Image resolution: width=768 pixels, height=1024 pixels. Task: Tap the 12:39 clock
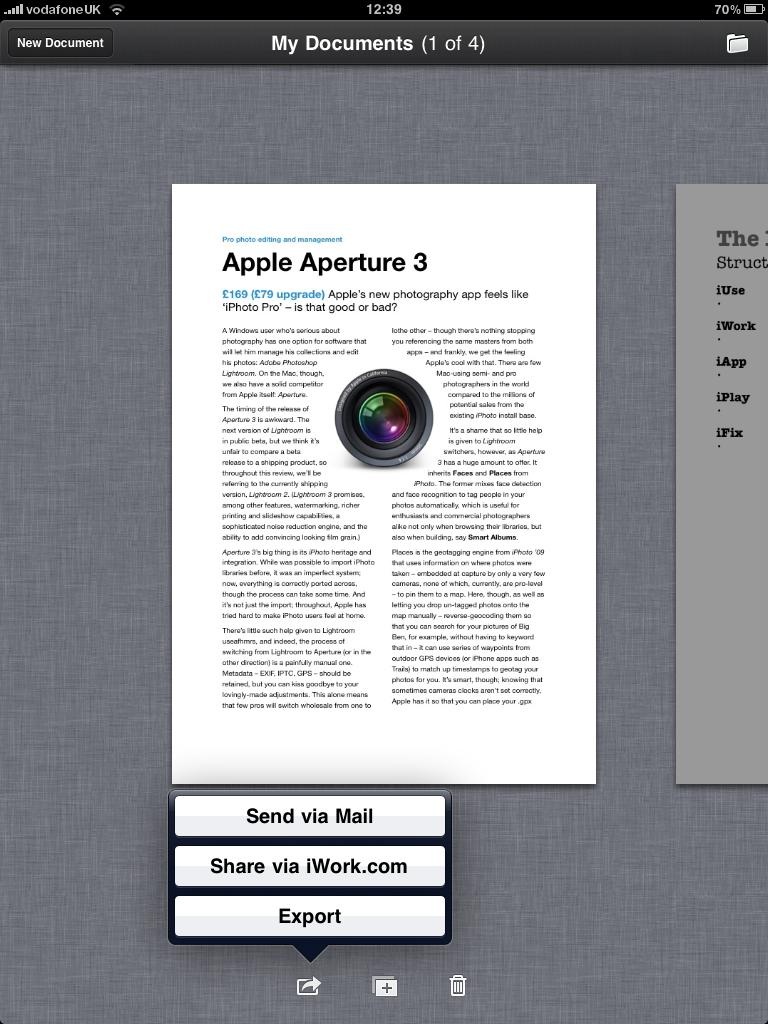tap(384, 10)
